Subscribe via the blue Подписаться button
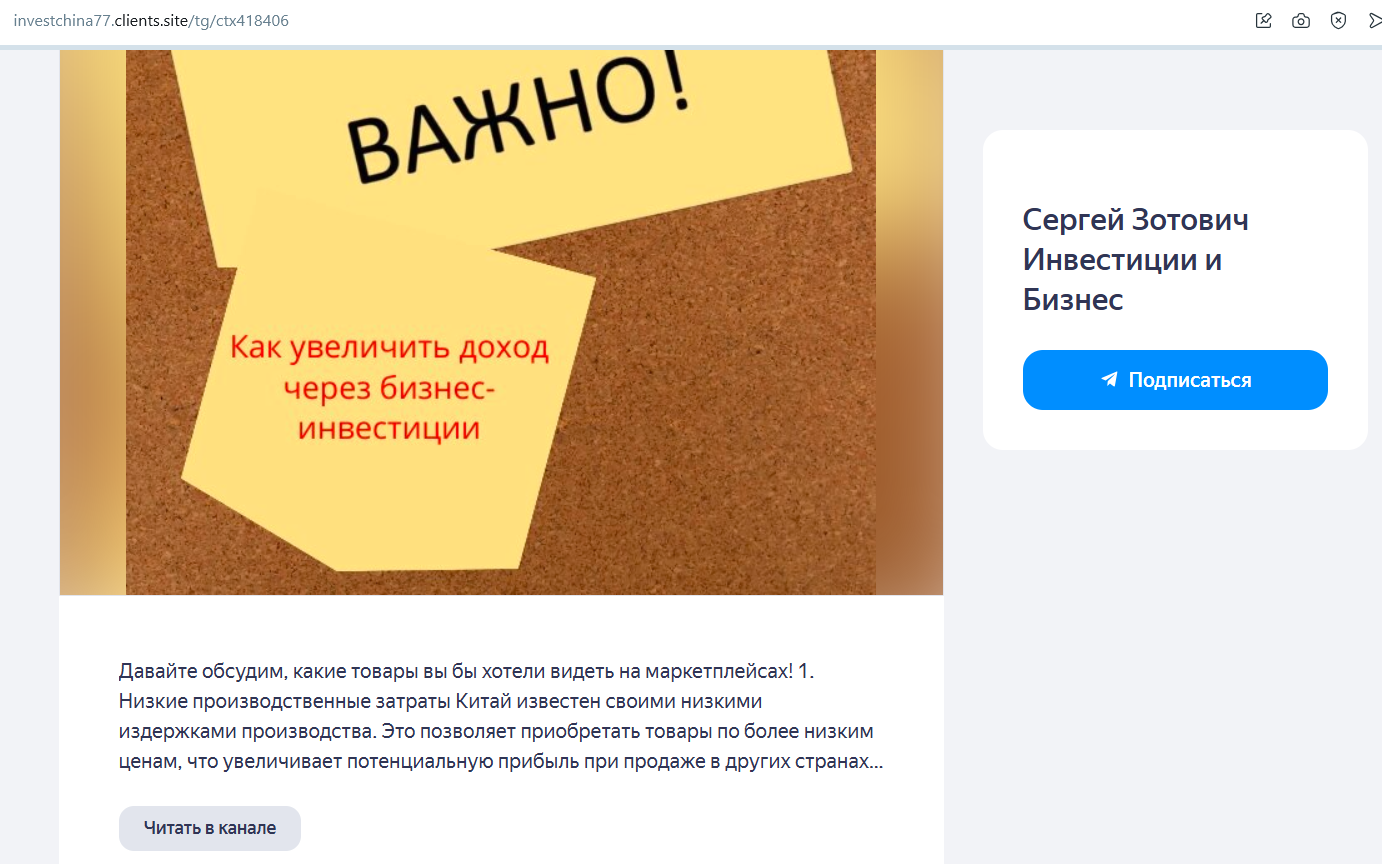This screenshot has height=864, width=1382. pos(1175,380)
